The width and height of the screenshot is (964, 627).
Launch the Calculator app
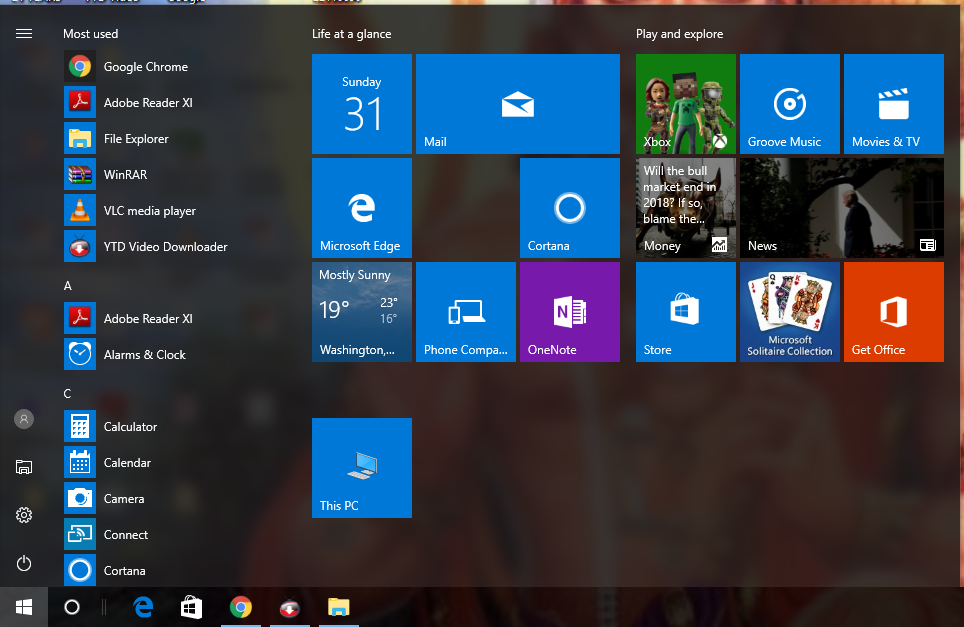click(148, 426)
